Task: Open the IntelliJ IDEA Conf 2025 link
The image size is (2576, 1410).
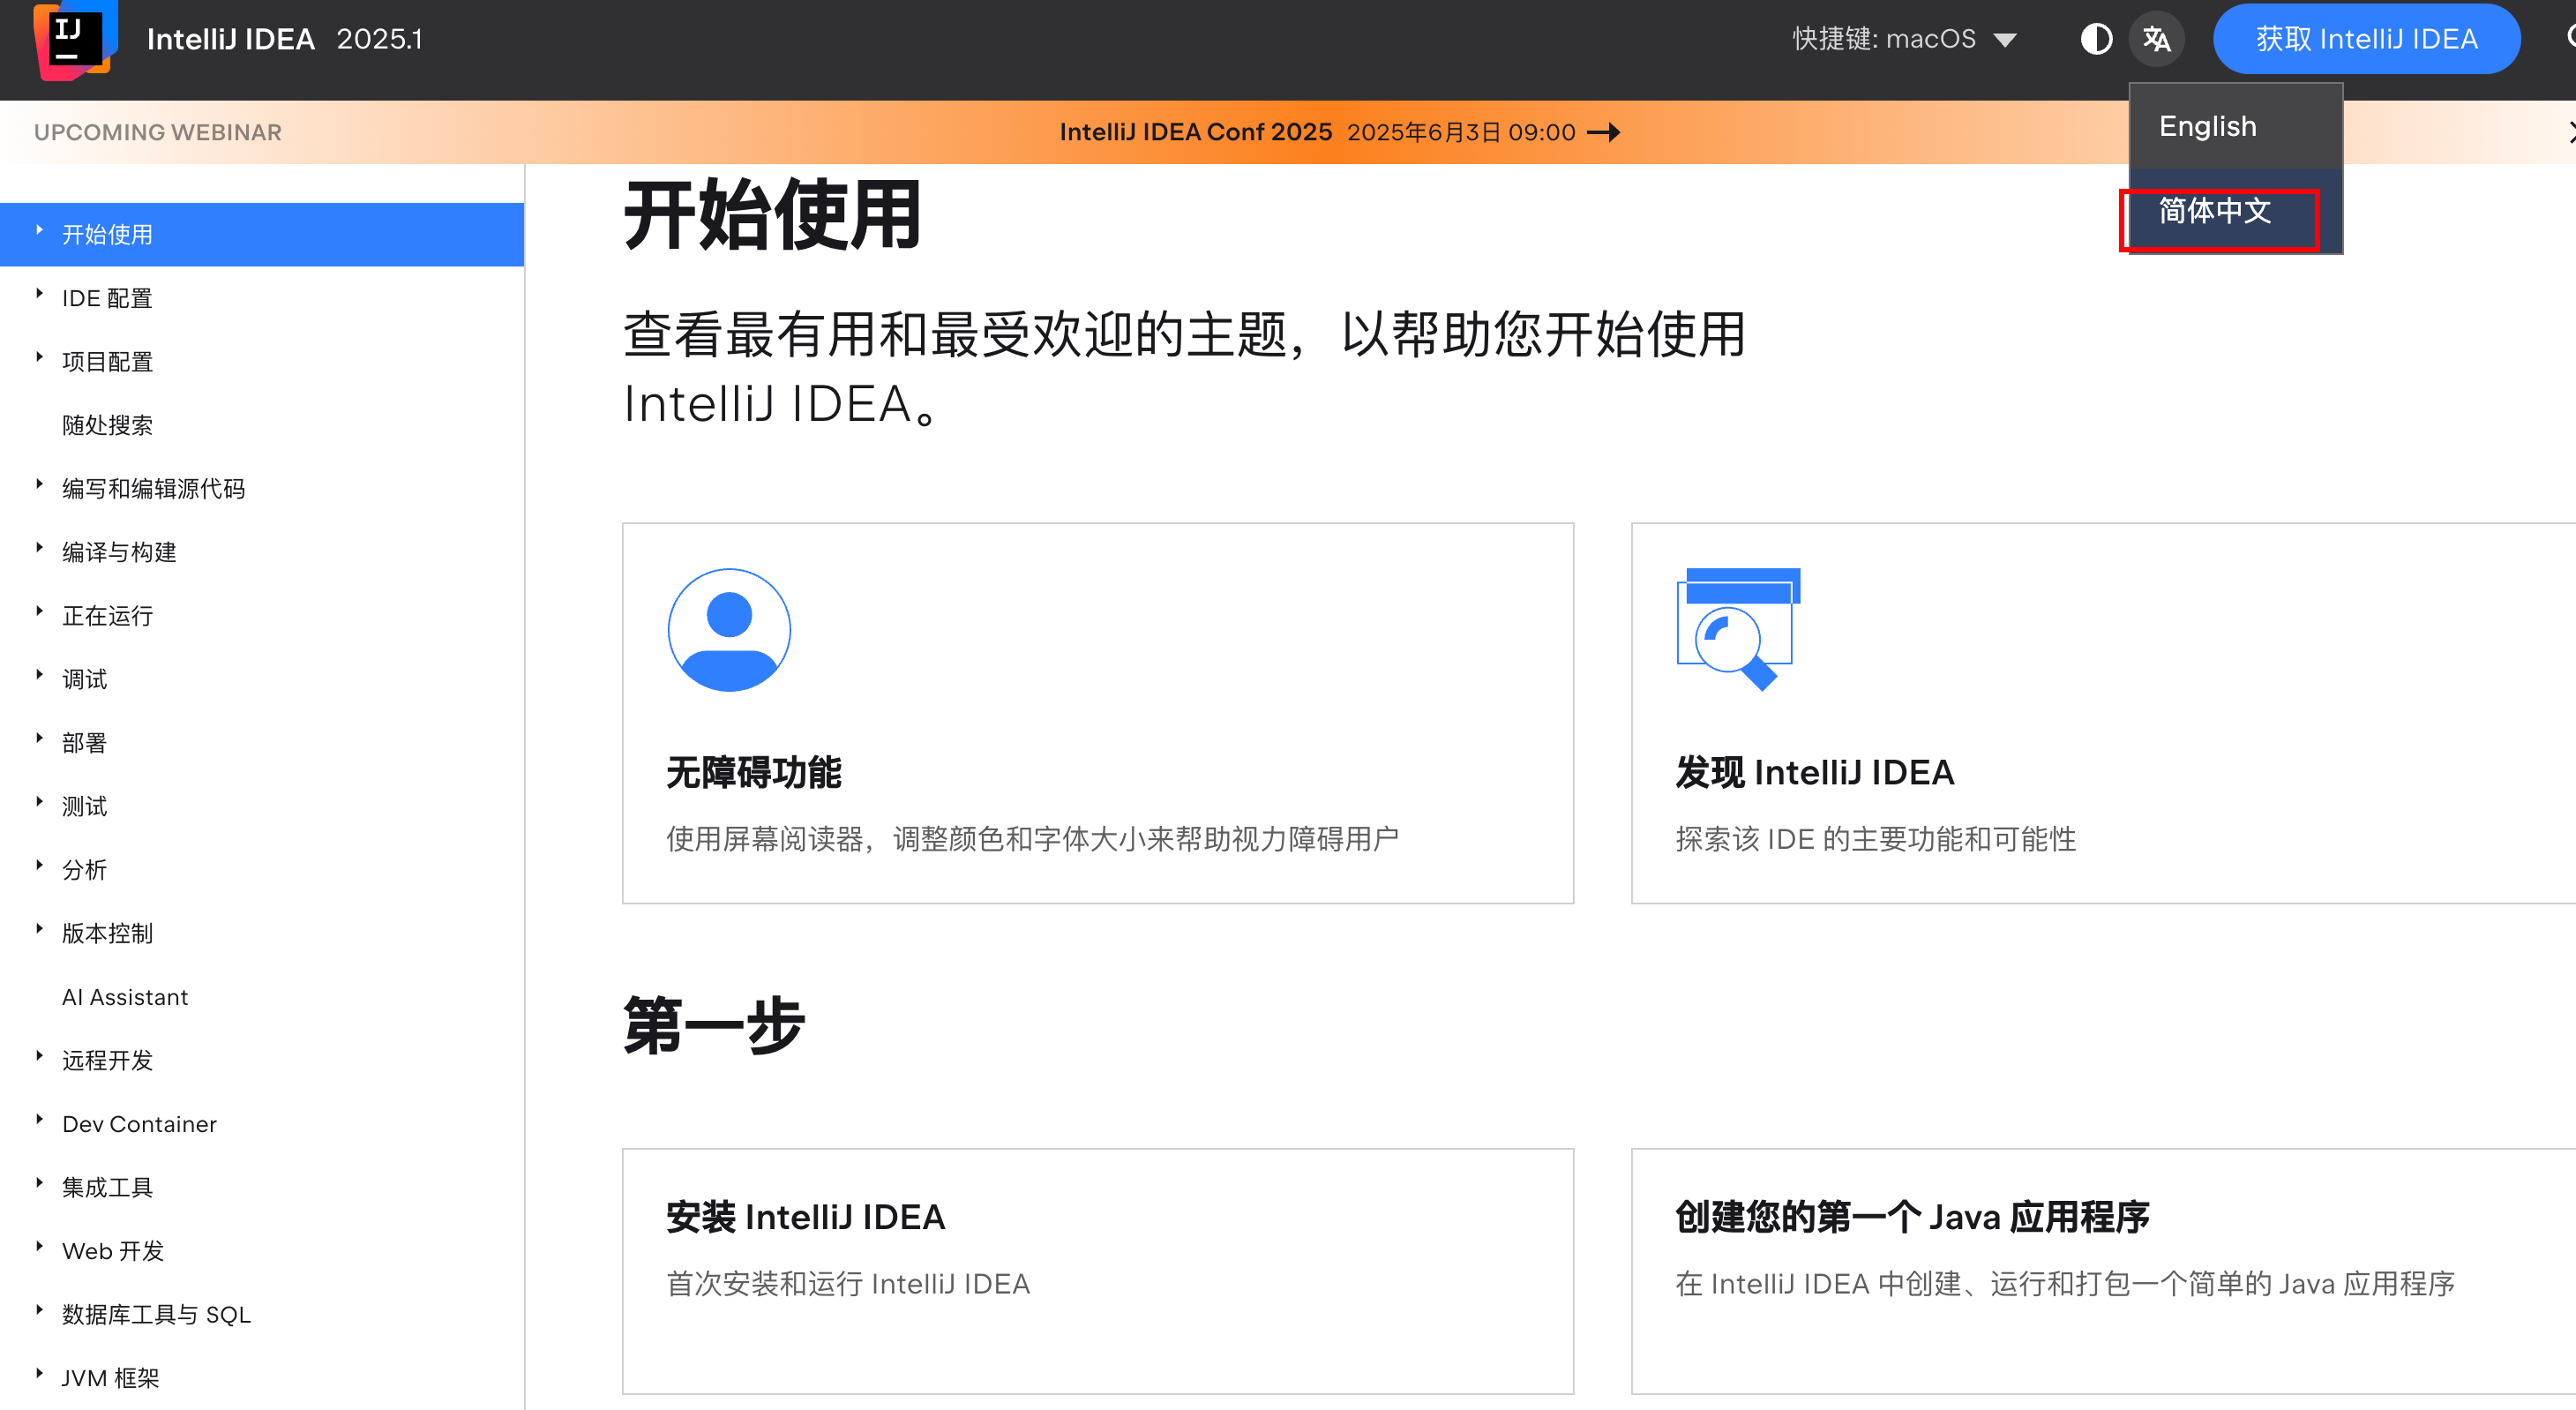Action: [x=1195, y=132]
